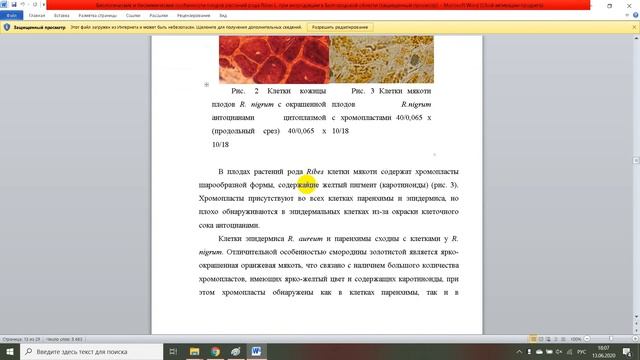
Task: Click the zoom slider handle
Action: point(611,339)
